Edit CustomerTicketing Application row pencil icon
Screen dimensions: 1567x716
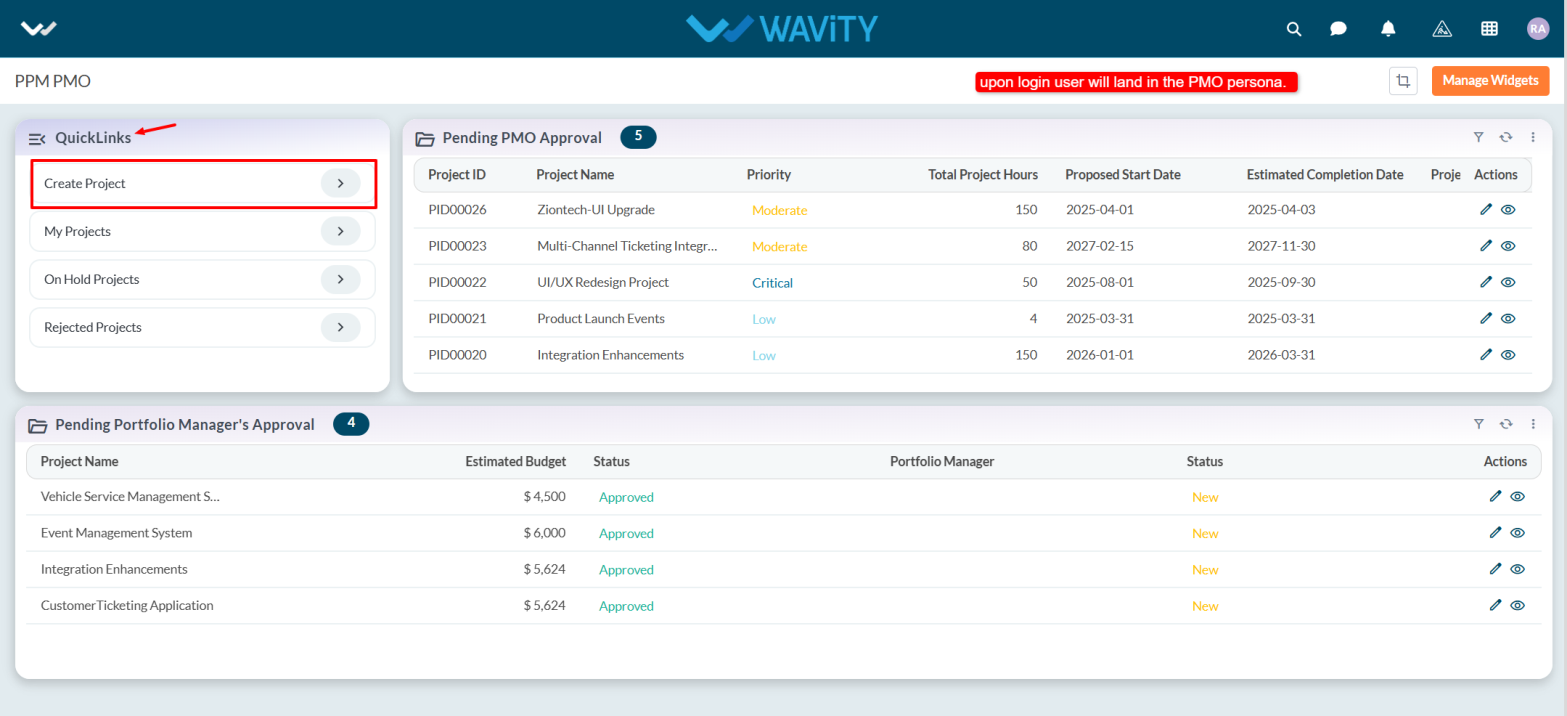click(x=1495, y=604)
